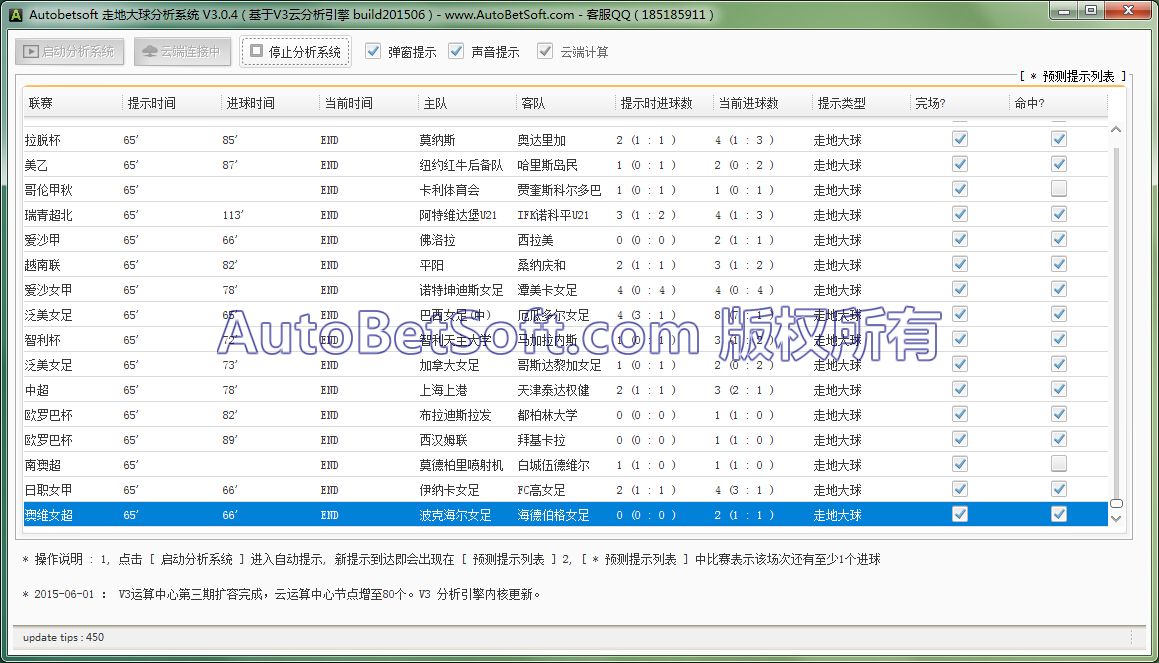Select the 智利杯 league cell
The width and height of the screenshot is (1159, 663).
click(x=43, y=340)
